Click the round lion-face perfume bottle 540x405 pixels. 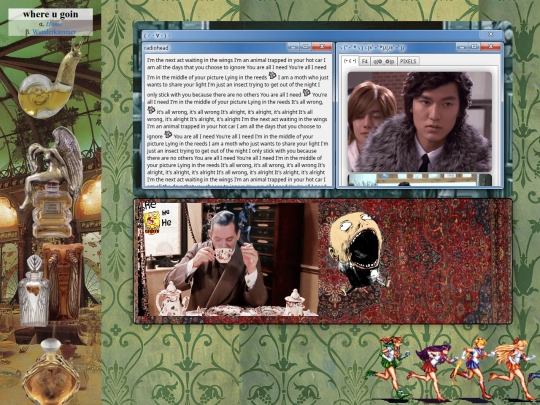(x=52, y=372)
